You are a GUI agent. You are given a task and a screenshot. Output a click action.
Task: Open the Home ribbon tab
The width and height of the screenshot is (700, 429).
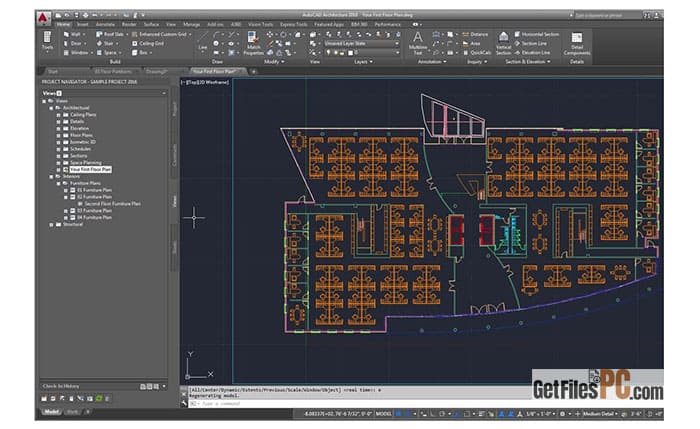point(63,25)
